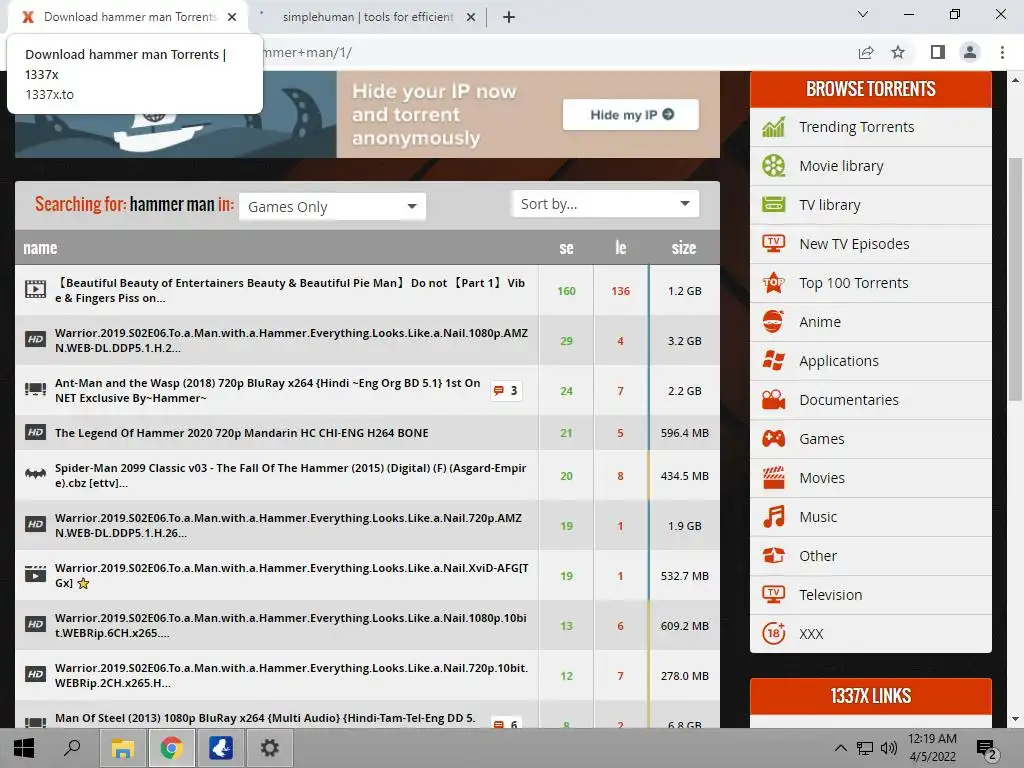Open Trending Torrents chart icon
This screenshot has height=768, width=1024.
click(x=773, y=127)
